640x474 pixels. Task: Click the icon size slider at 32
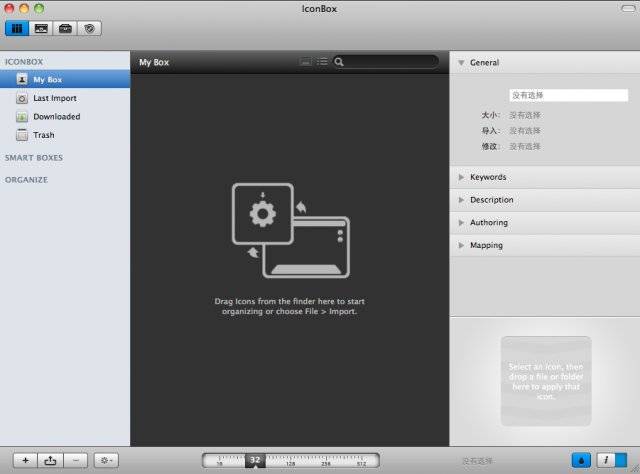tap(255, 461)
